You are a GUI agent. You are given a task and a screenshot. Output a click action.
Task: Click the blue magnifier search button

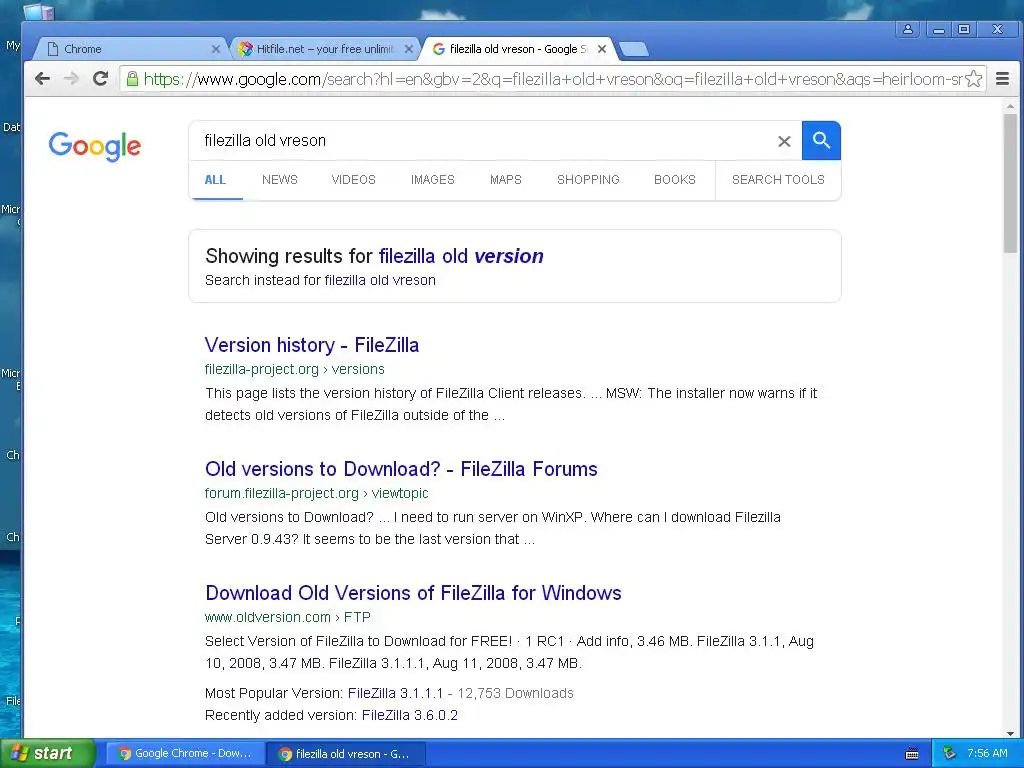[x=822, y=140]
